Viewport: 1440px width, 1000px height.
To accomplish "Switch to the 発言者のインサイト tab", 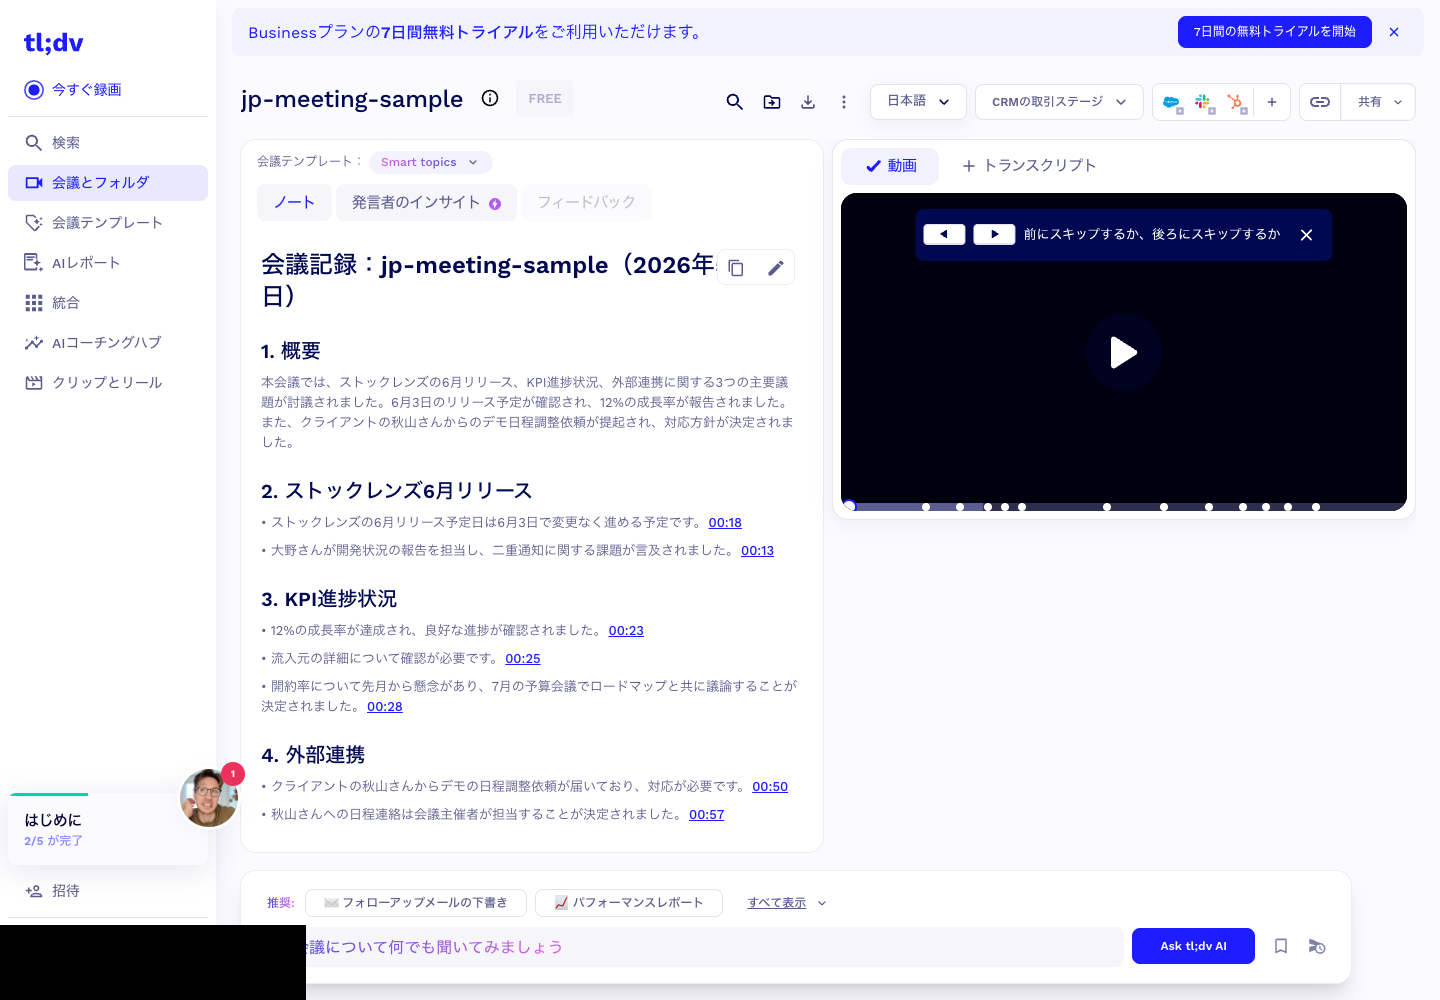I will (426, 202).
